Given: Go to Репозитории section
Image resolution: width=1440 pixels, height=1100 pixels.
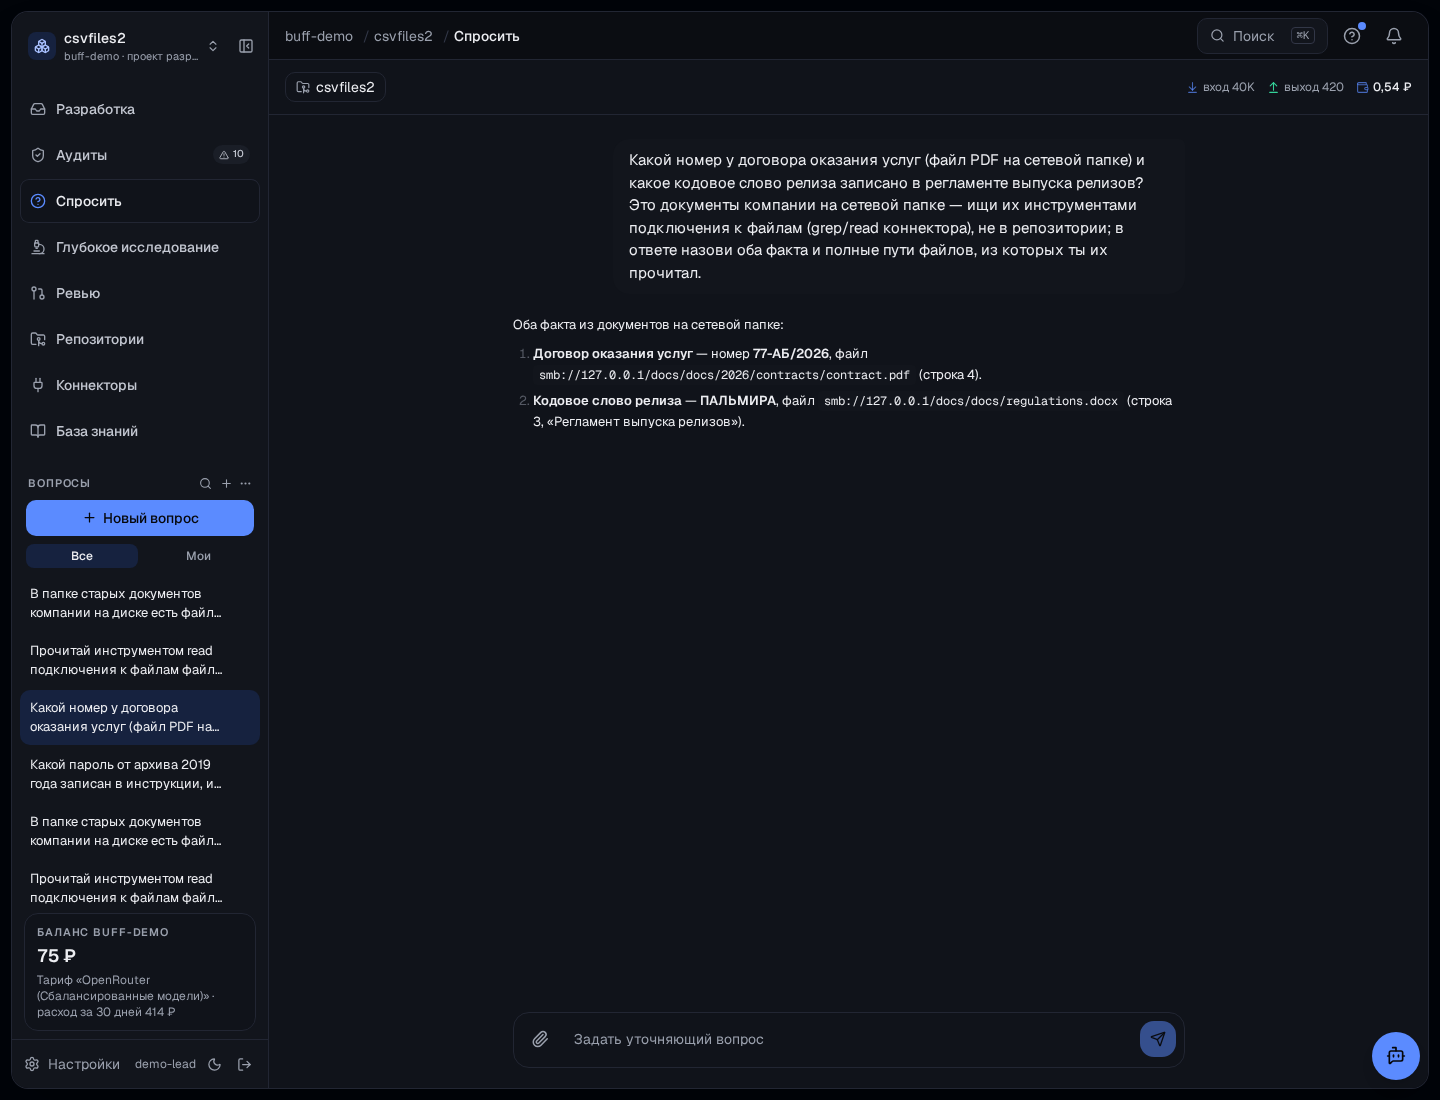Looking at the screenshot, I should tap(140, 339).
